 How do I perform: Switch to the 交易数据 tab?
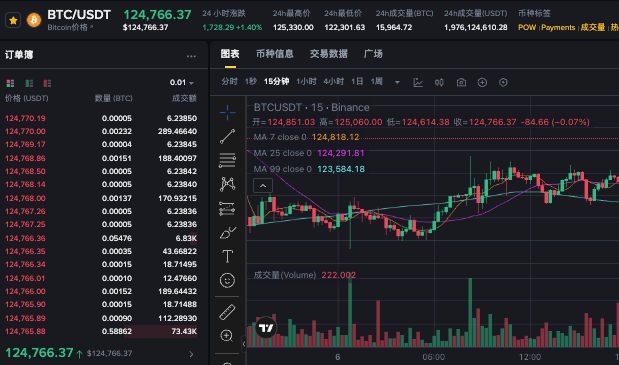(328, 54)
